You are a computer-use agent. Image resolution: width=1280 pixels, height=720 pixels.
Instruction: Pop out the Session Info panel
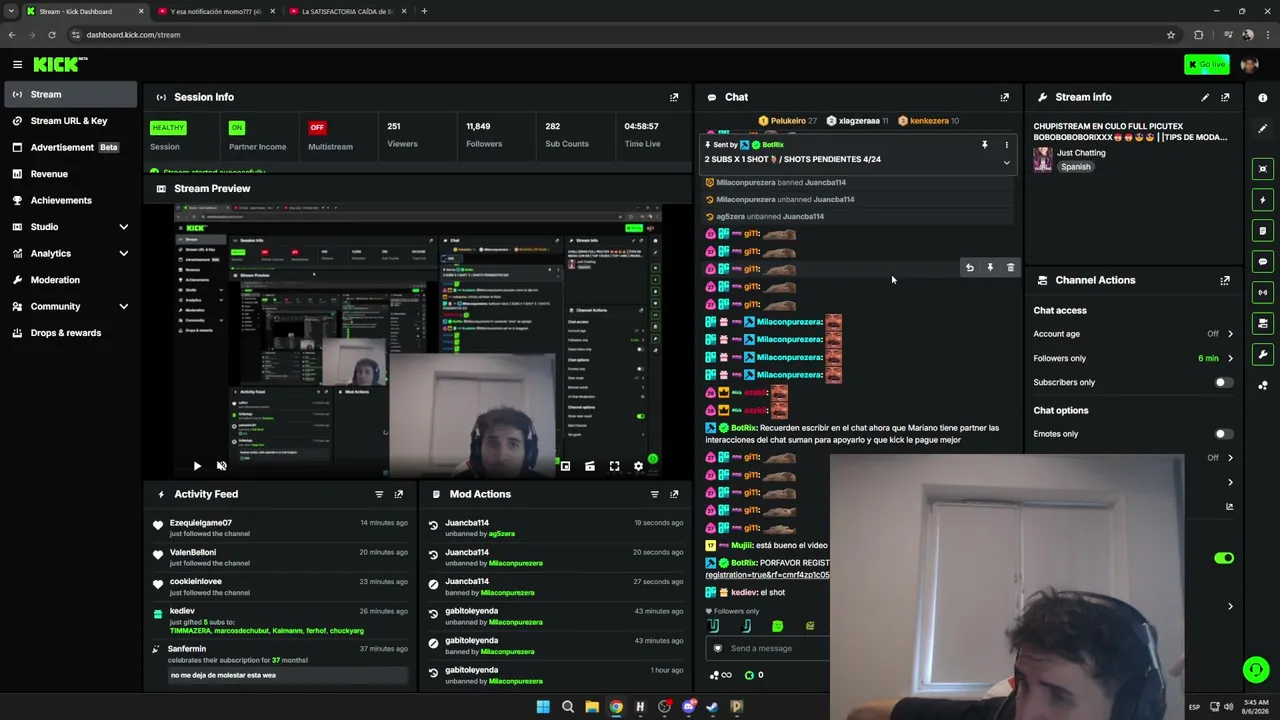(674, 97)
